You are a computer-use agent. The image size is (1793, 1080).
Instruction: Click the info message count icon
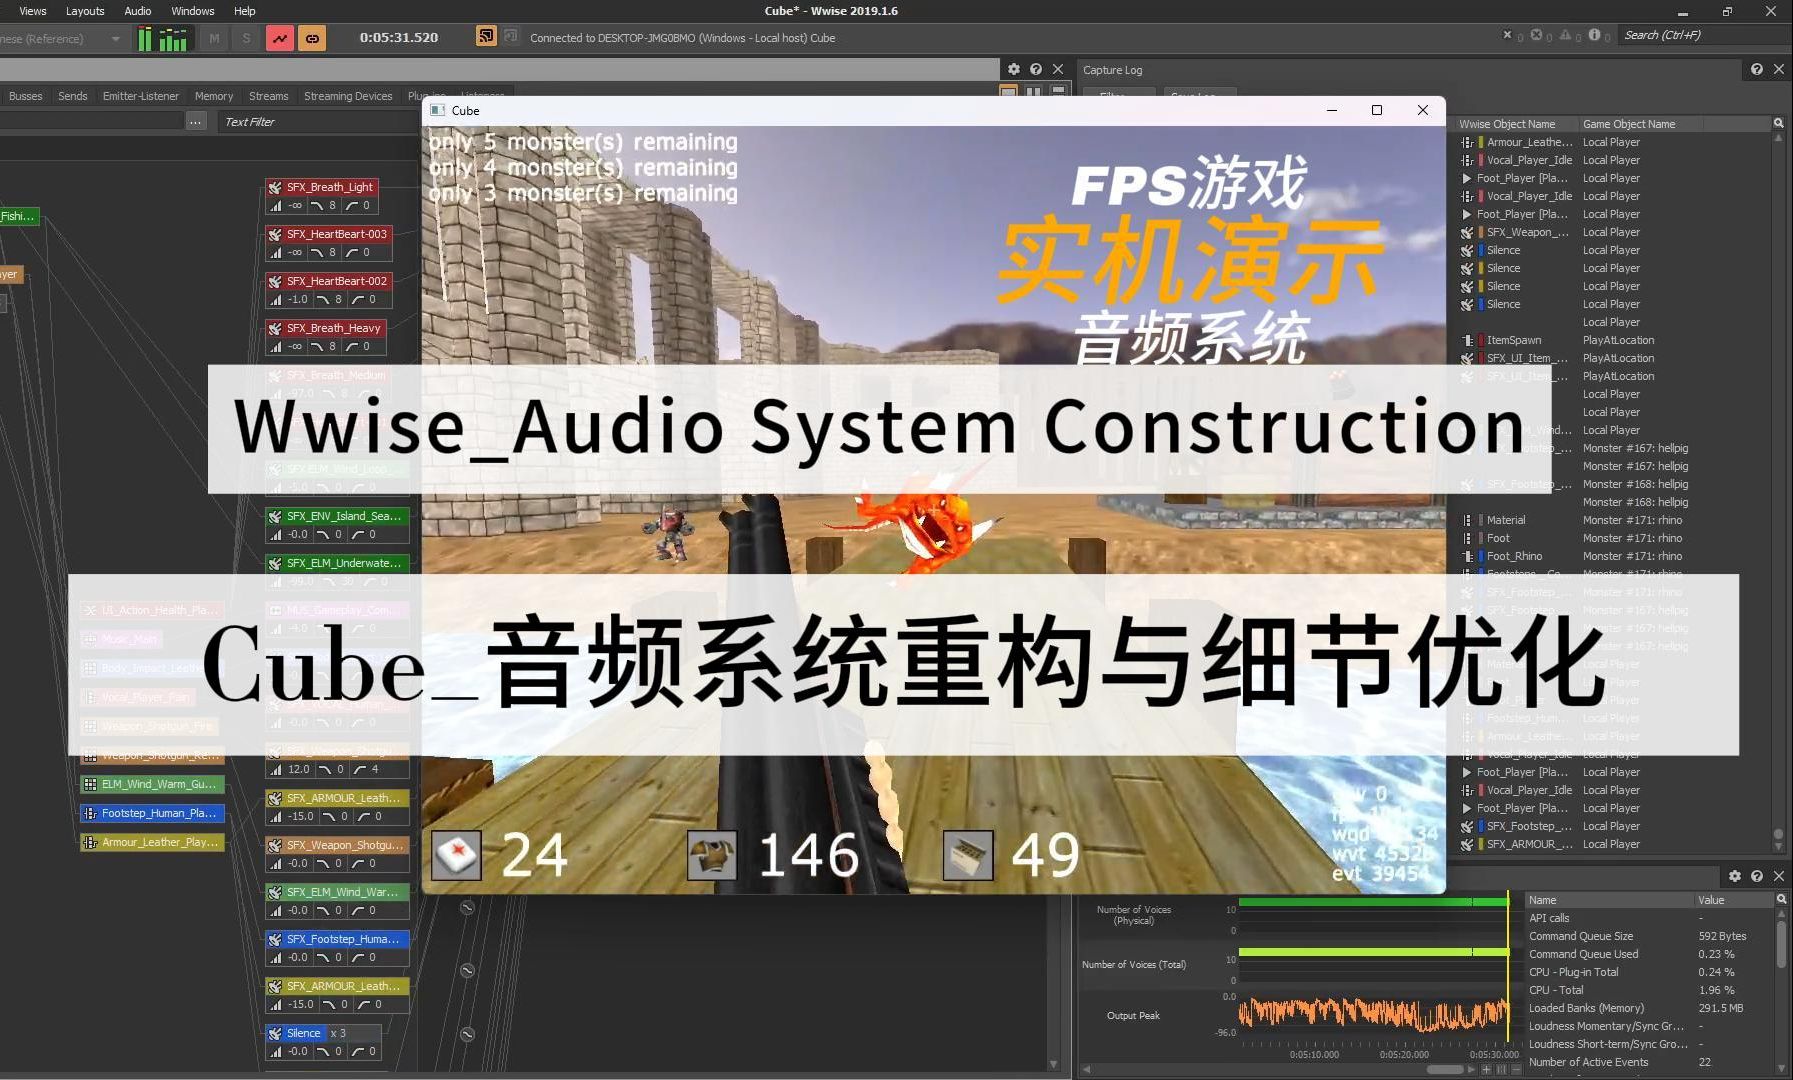point(1594,35)
